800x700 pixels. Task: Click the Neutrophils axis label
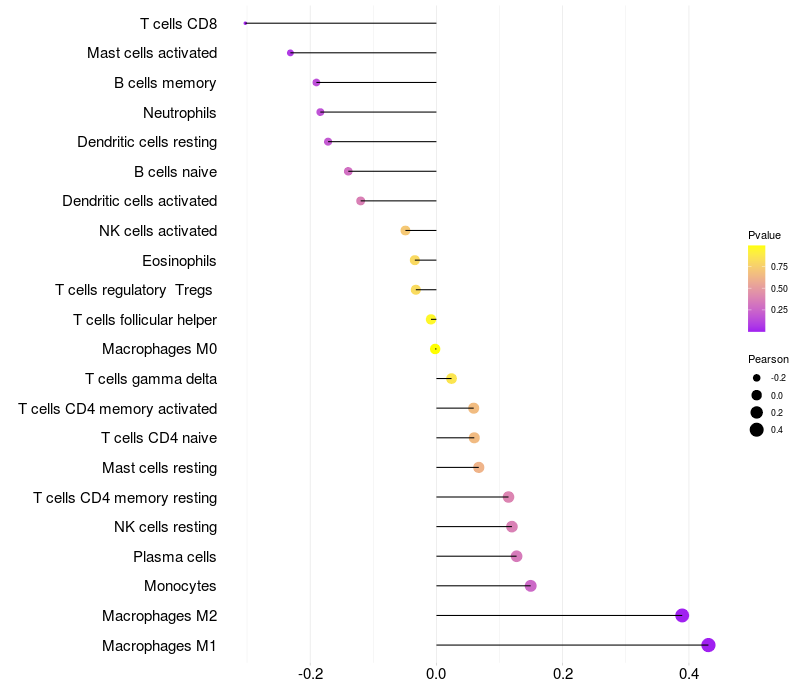click(180, 112)
